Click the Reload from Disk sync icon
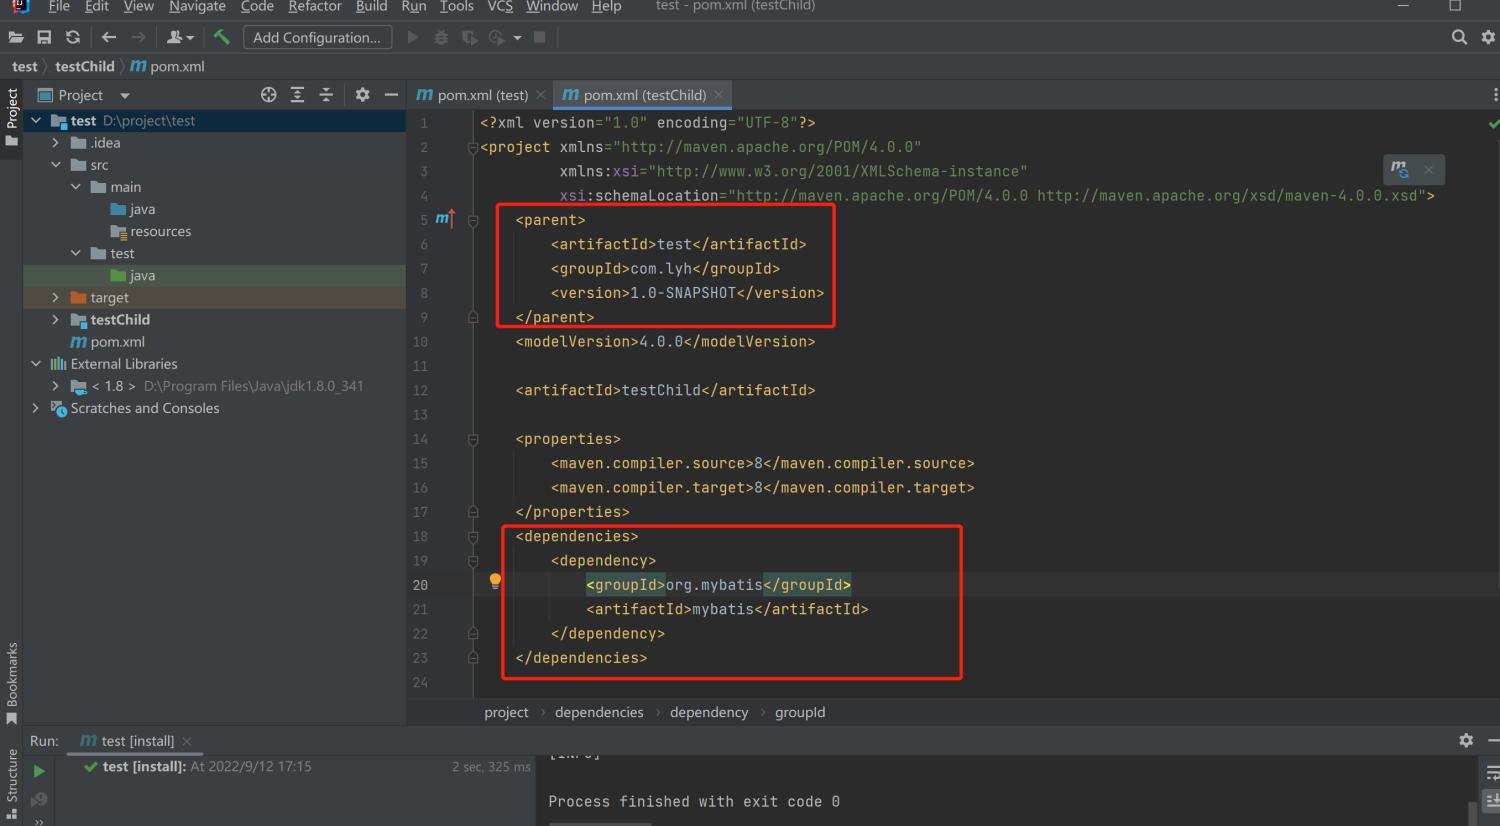This screenshot has width=1500, height=826. pos(72,37)
